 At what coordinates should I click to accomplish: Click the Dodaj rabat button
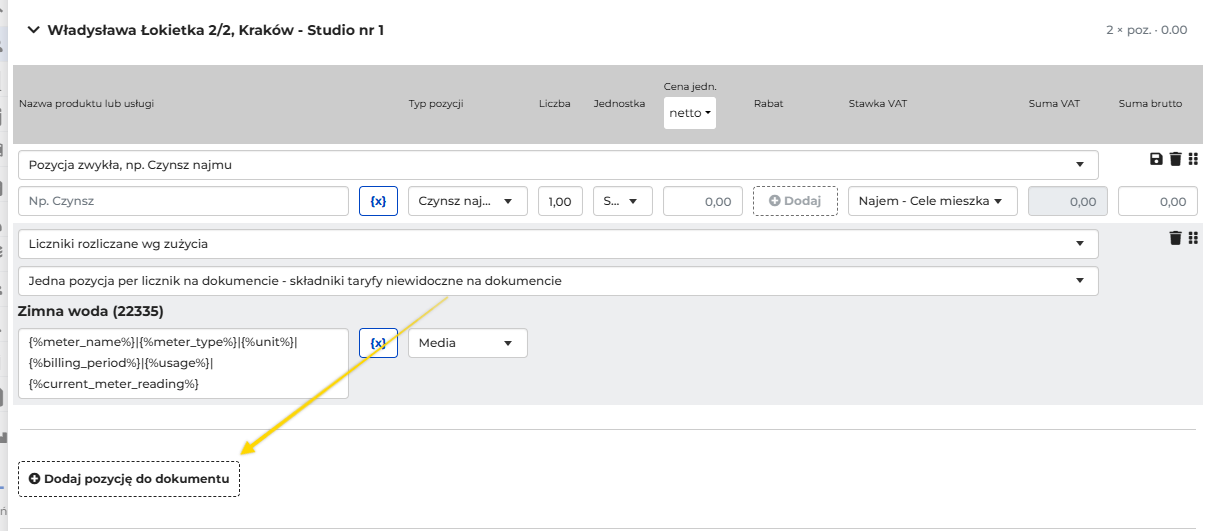(x=795, y=201)
